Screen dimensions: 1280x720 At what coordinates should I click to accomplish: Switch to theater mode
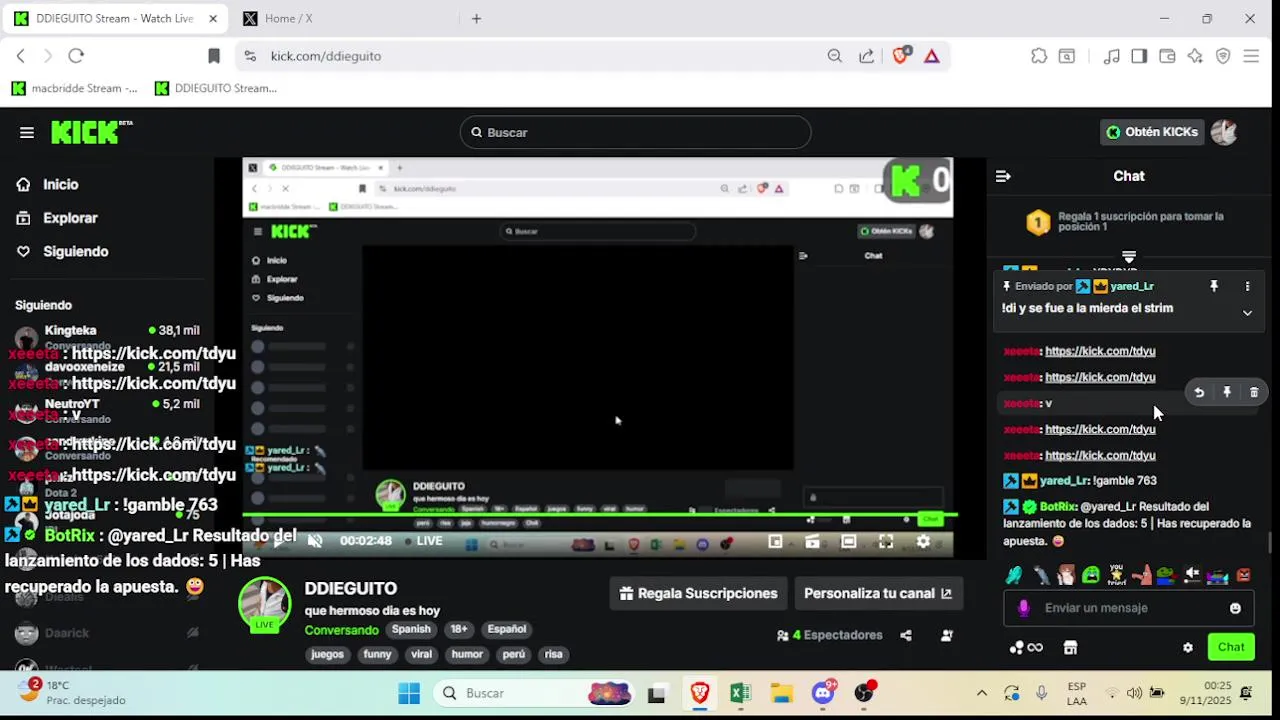tap(849, 541)
